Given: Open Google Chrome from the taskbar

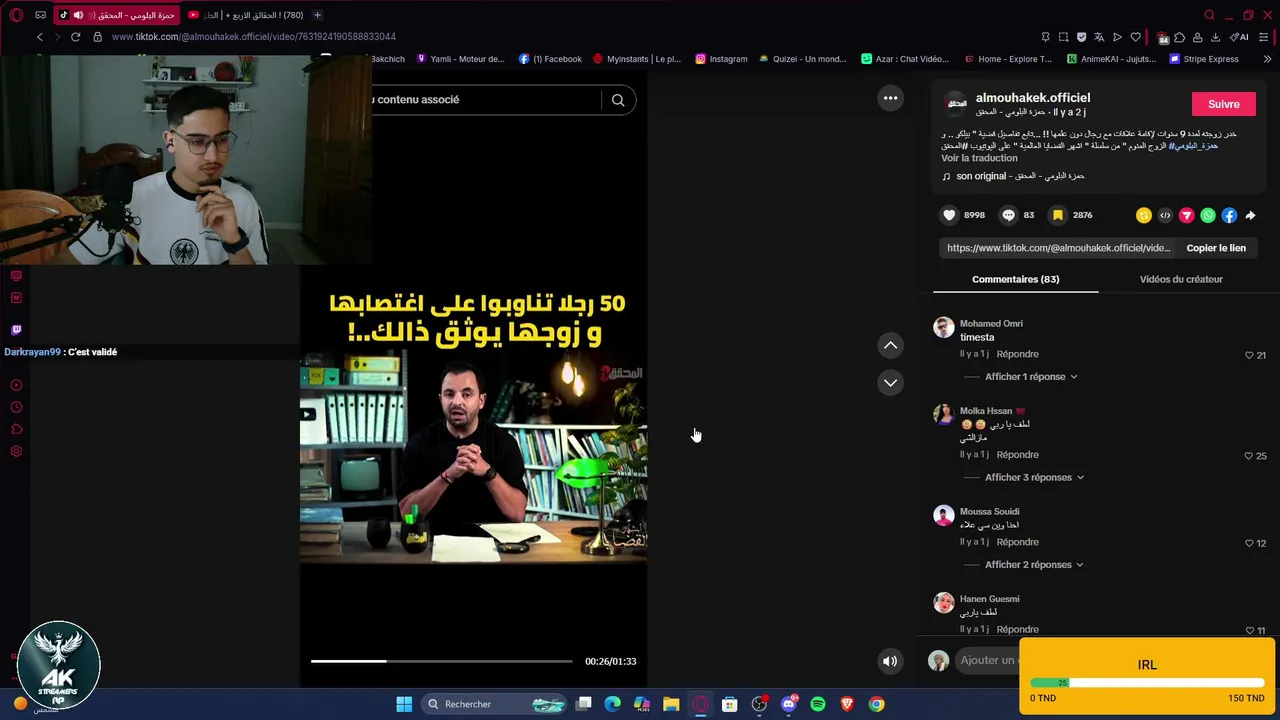Looking at the screenshot, I should pyautogui.click(x=876, y=704).
